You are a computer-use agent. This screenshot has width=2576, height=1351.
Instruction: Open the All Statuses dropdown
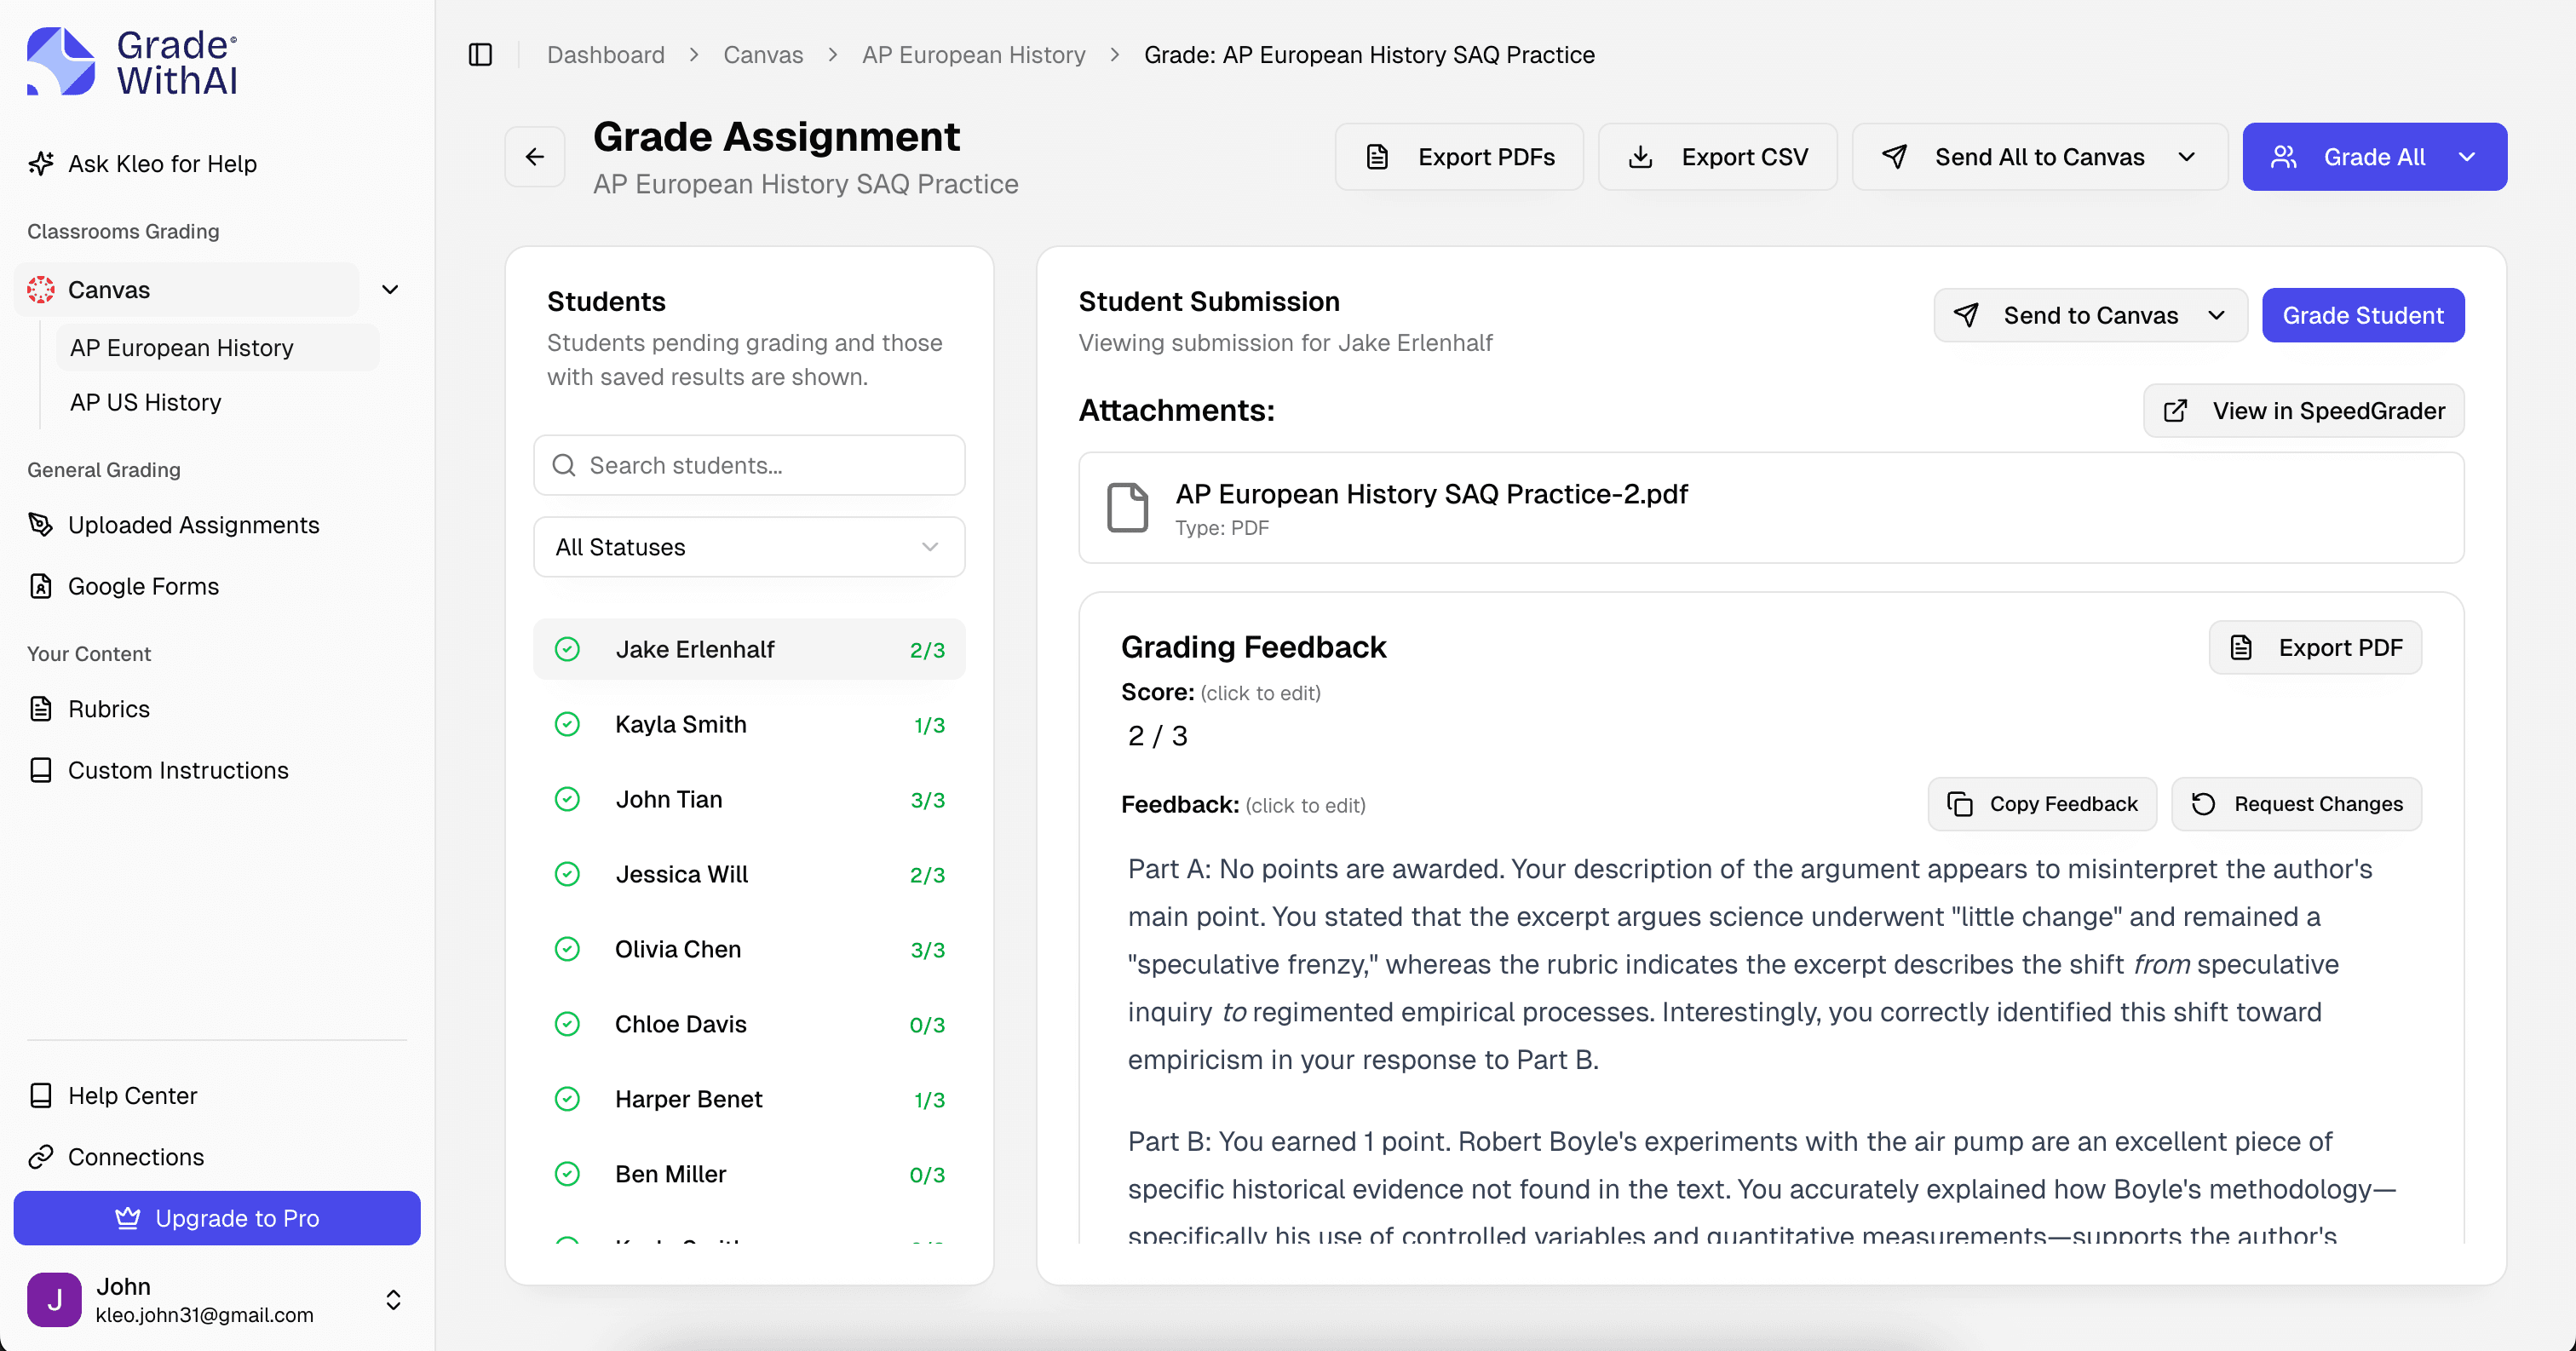748,546
